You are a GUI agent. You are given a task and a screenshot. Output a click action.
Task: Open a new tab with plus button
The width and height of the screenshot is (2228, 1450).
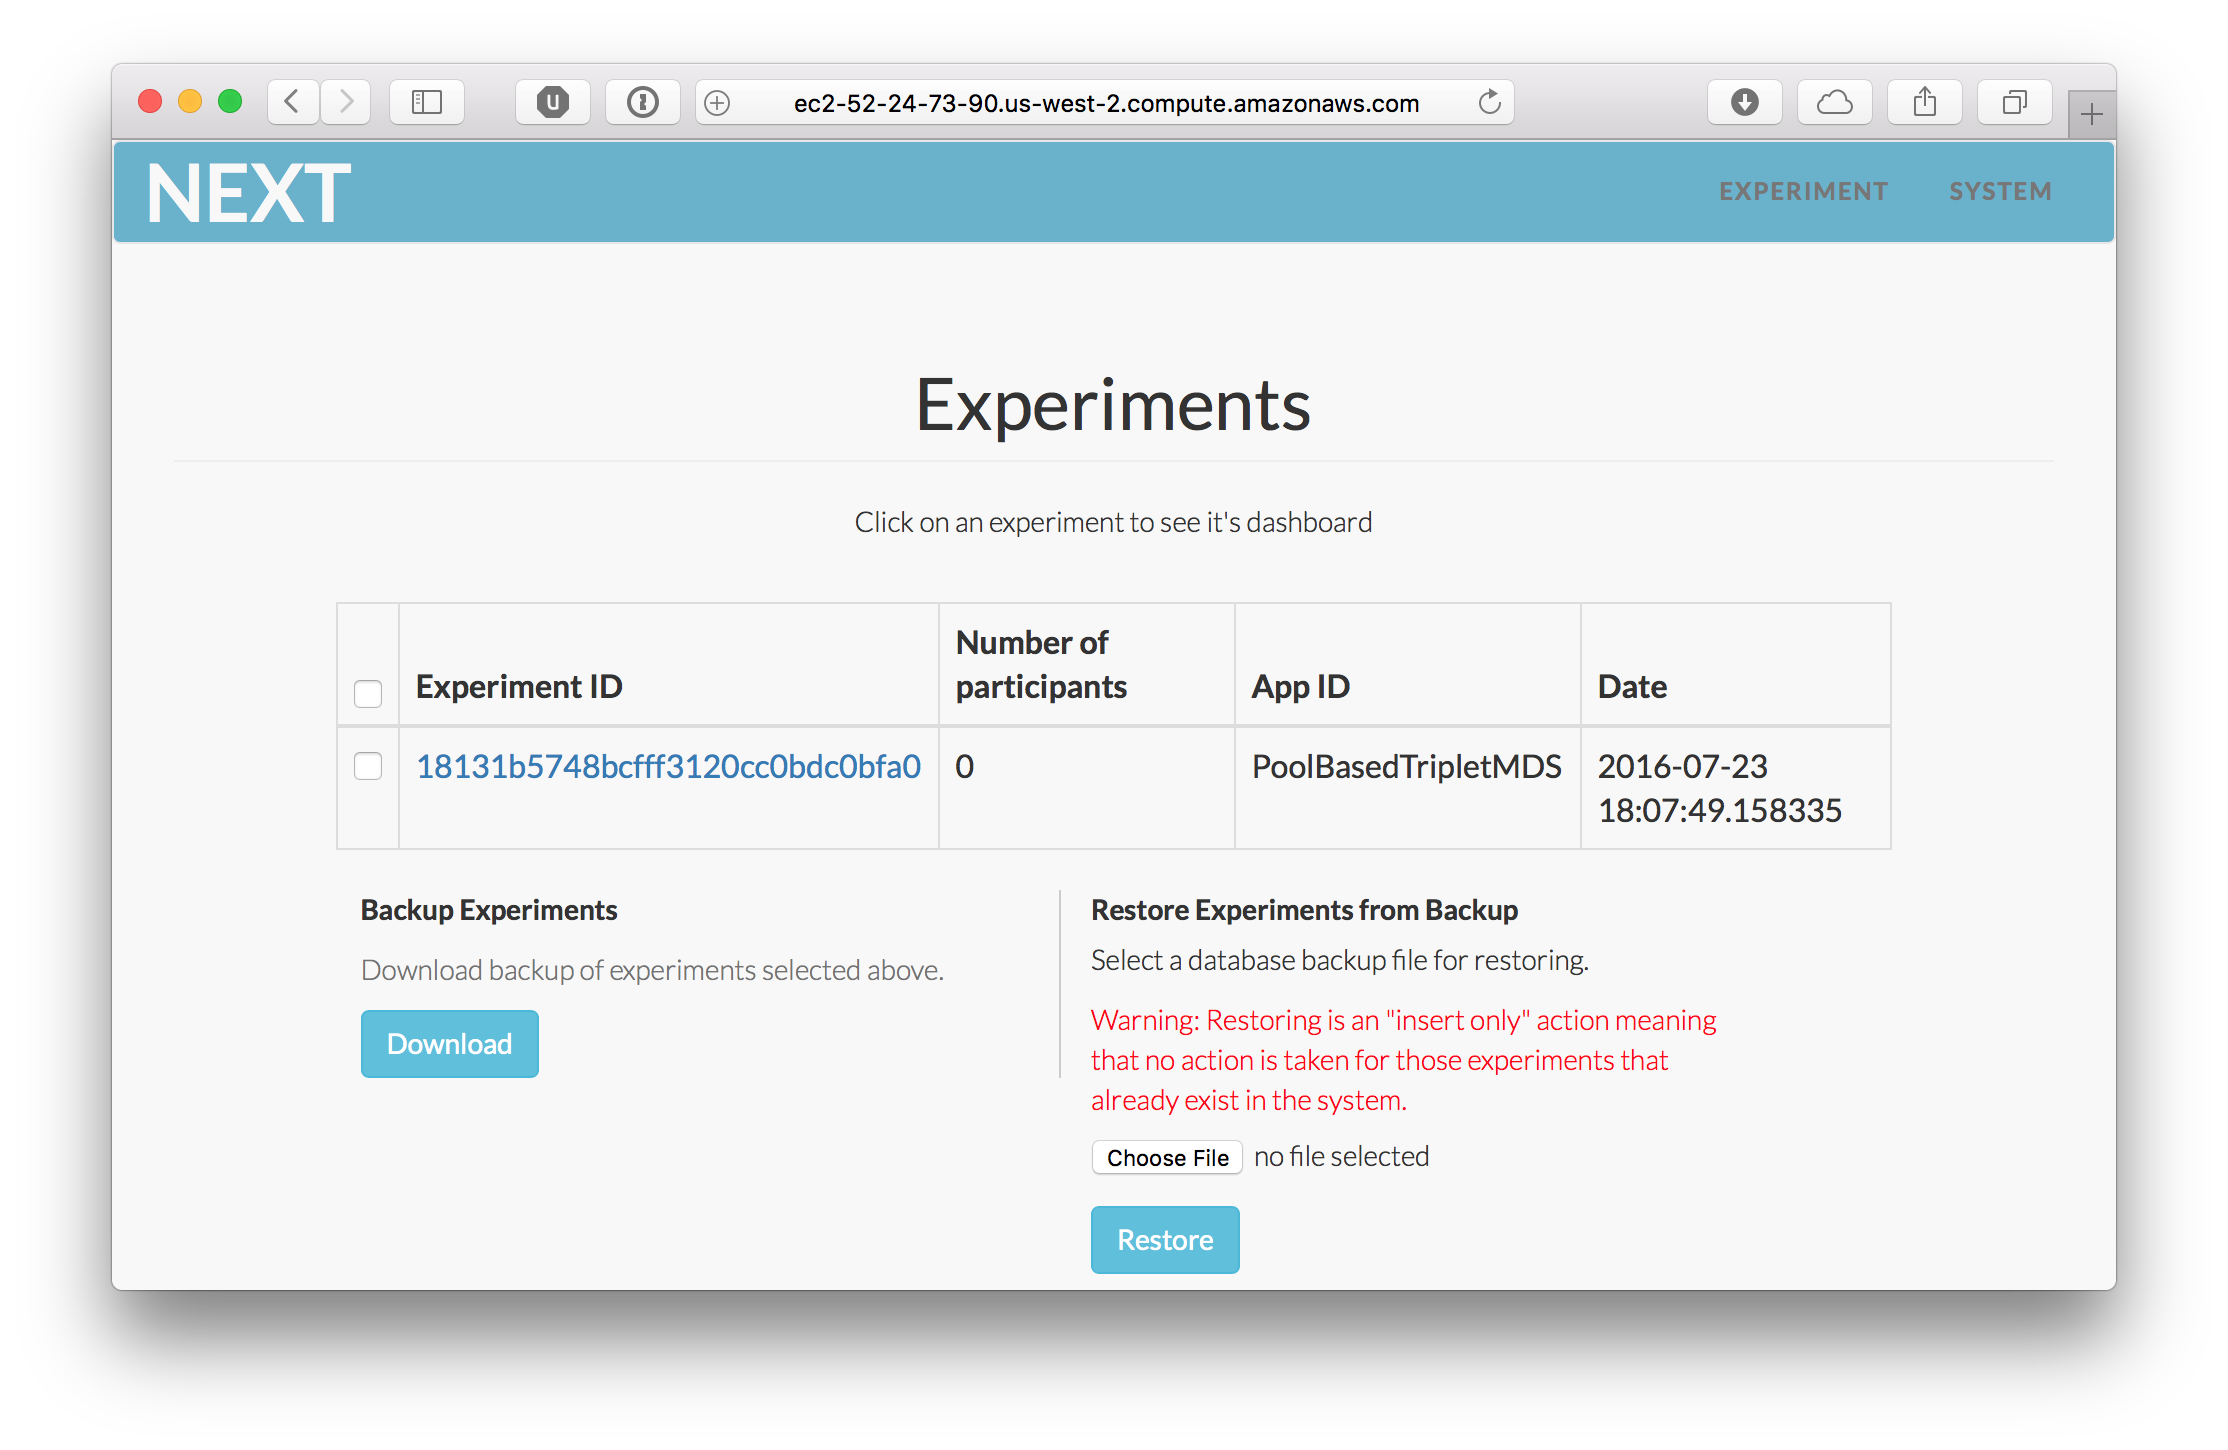pos(2091,115)
